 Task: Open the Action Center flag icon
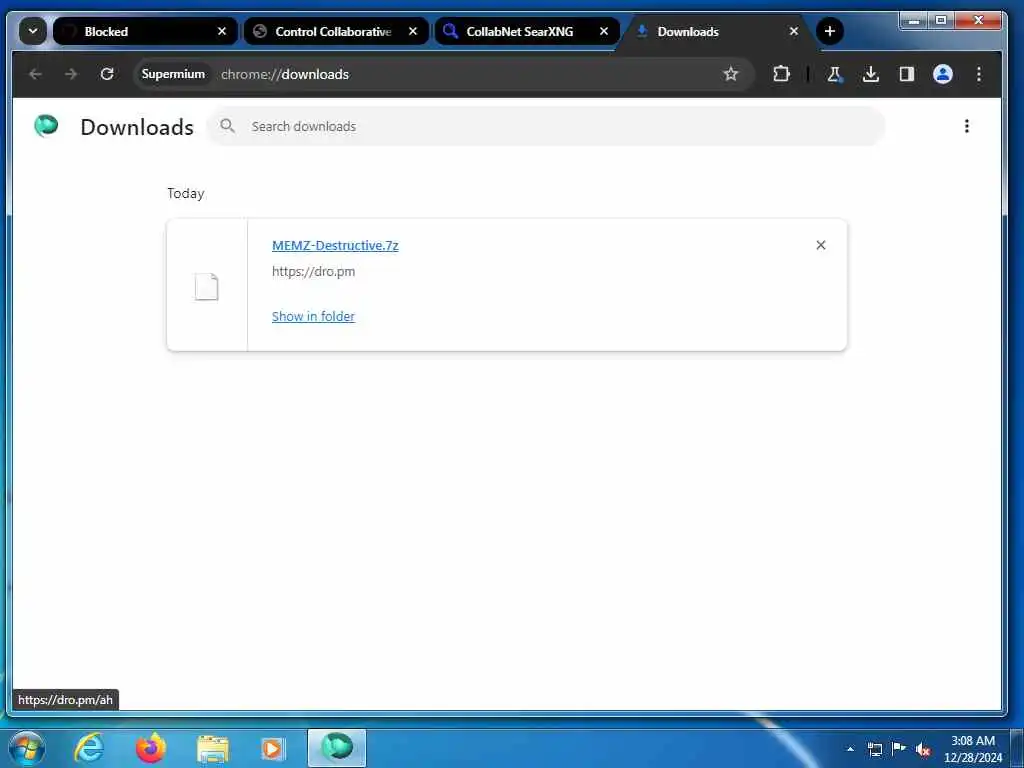click(x=899, y=748)
